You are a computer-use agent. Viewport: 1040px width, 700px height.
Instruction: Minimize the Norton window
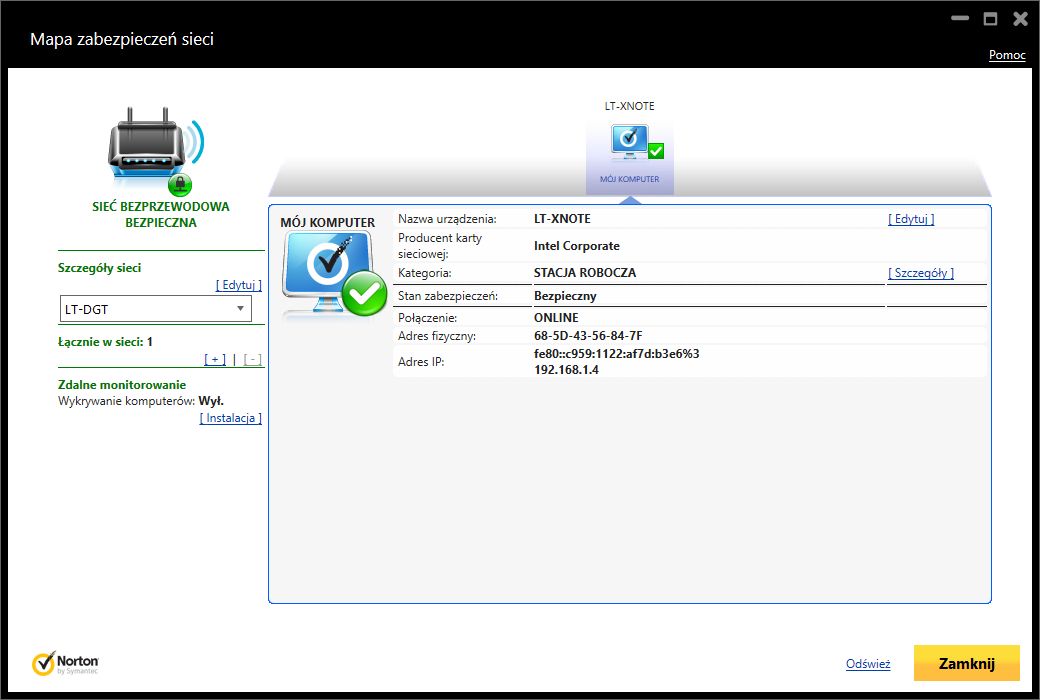pos(960,19)
